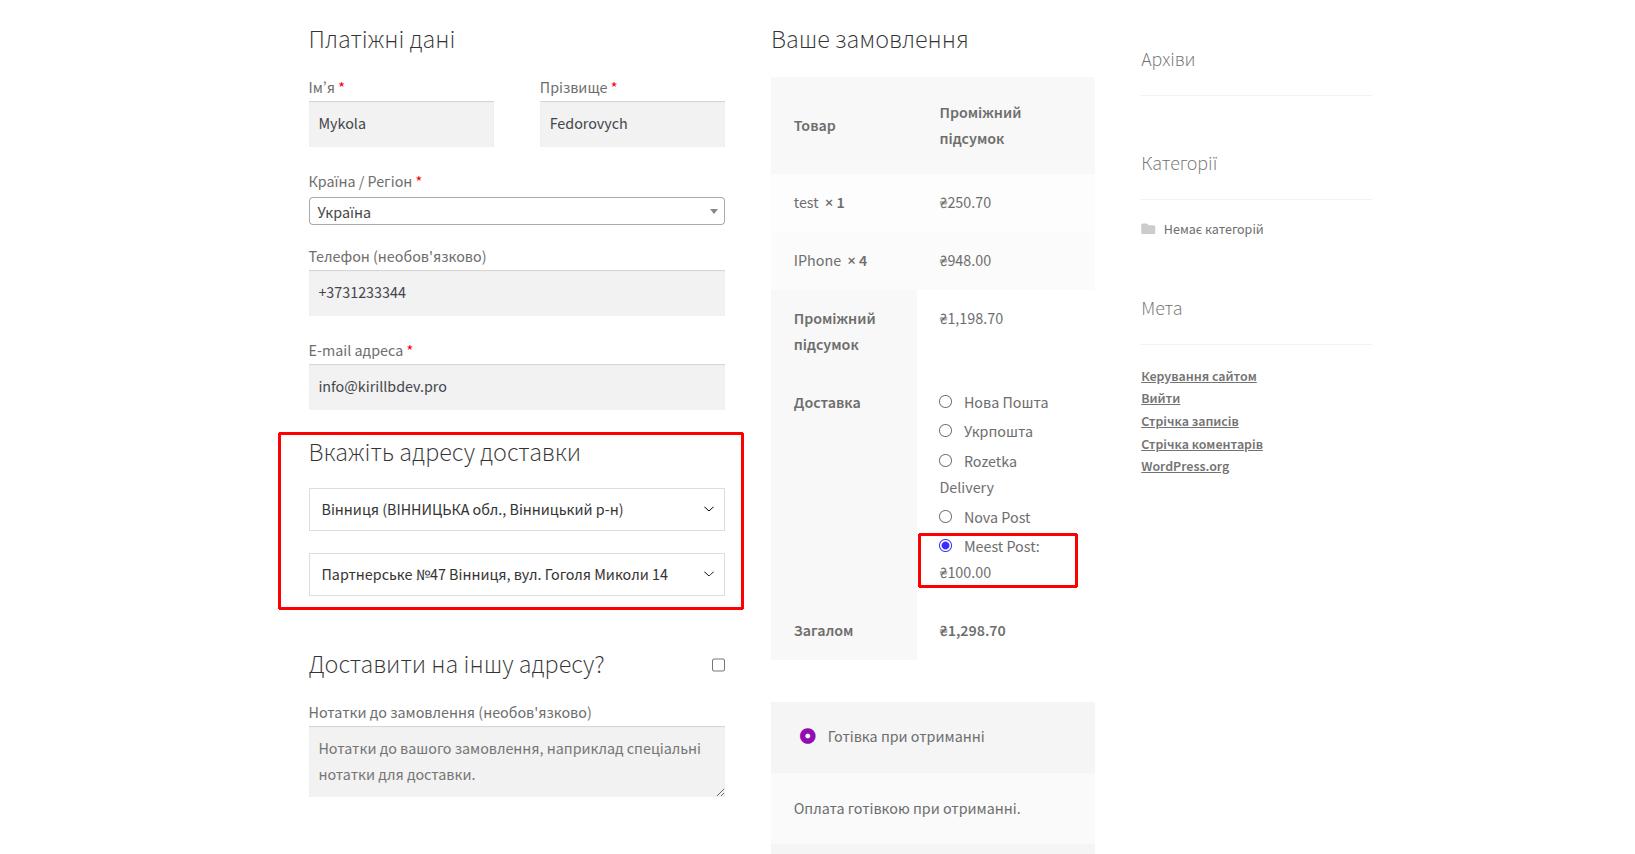Visit the WordPress.org link
Viewport: 1635px width, 854px height.
click(1185, 467)
